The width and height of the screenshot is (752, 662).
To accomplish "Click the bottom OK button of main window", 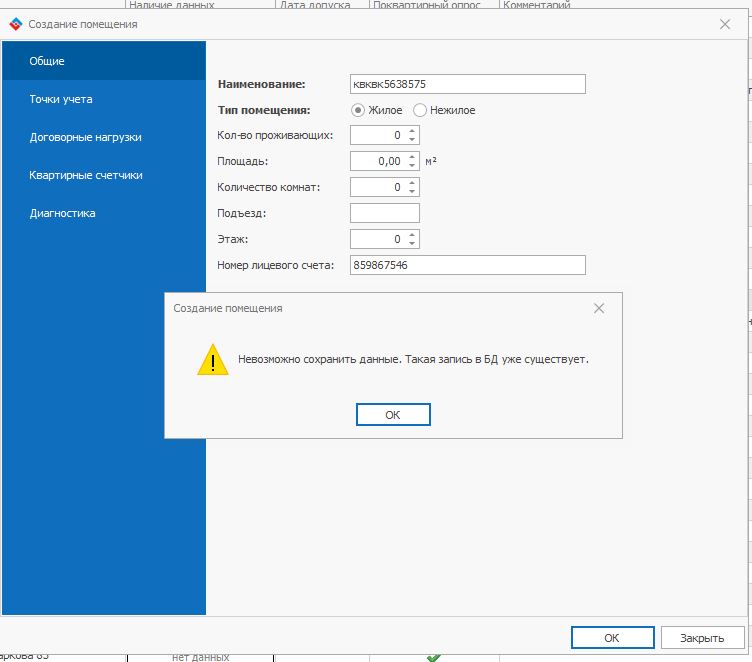I will click(x=612, y=637).
